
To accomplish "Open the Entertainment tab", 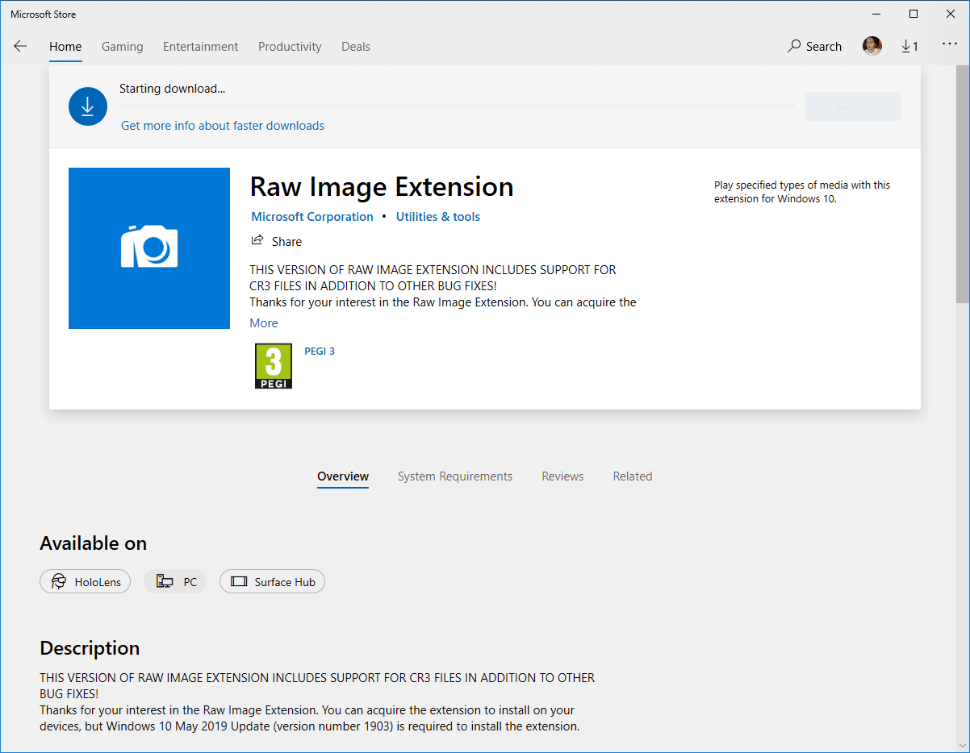I will pos(200,46).
